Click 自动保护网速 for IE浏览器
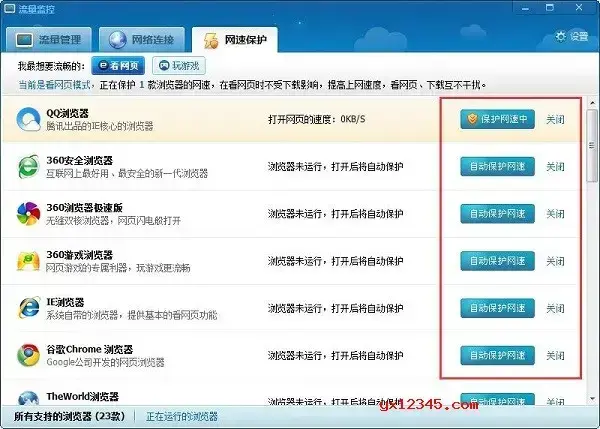Viewport: 600px width, 429px height. pos(497,308)
